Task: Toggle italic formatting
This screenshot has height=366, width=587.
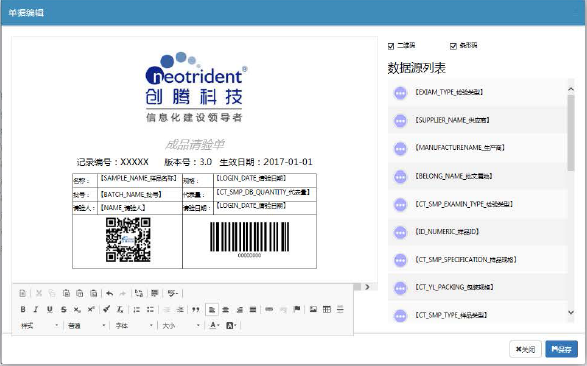Action: 36,309
